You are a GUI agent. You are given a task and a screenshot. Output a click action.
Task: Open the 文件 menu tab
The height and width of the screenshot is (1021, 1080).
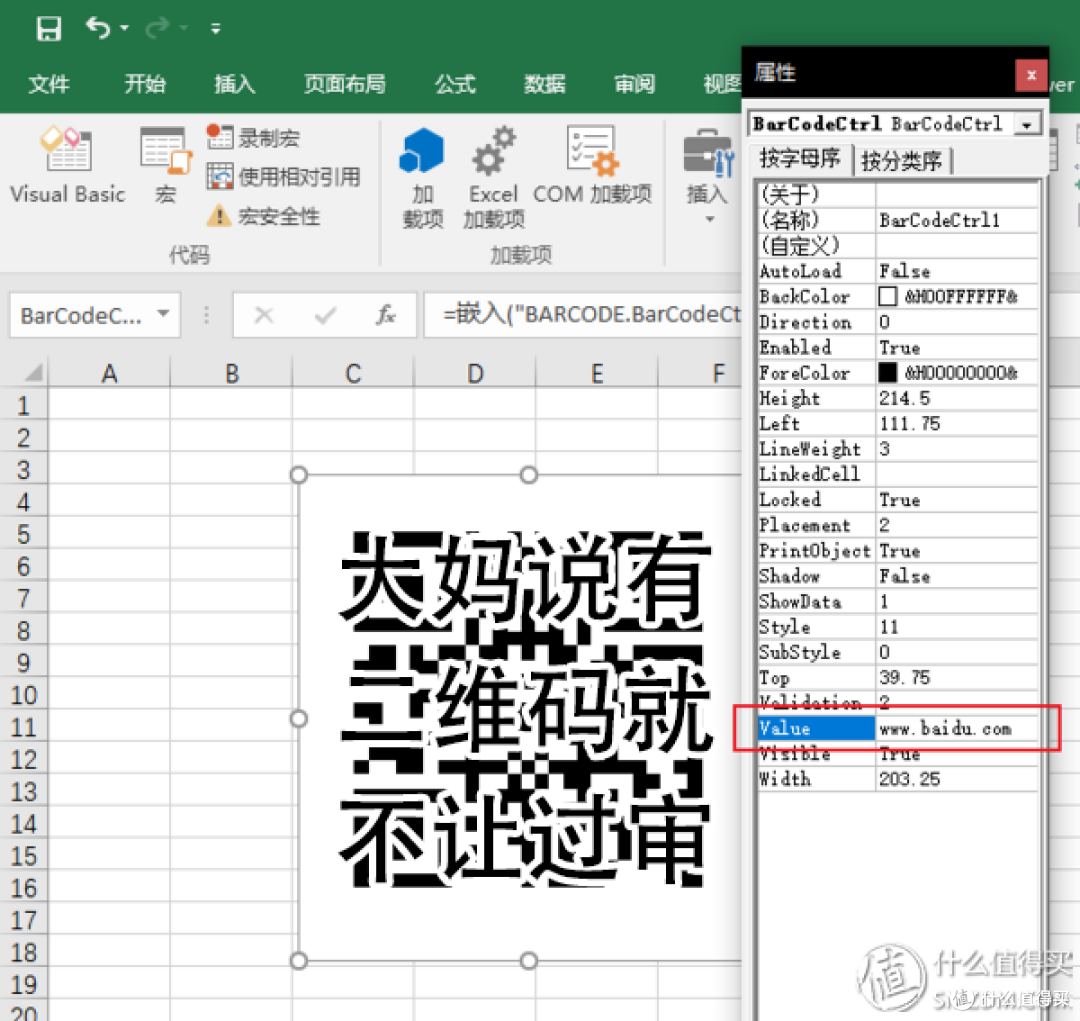(49, 84)
